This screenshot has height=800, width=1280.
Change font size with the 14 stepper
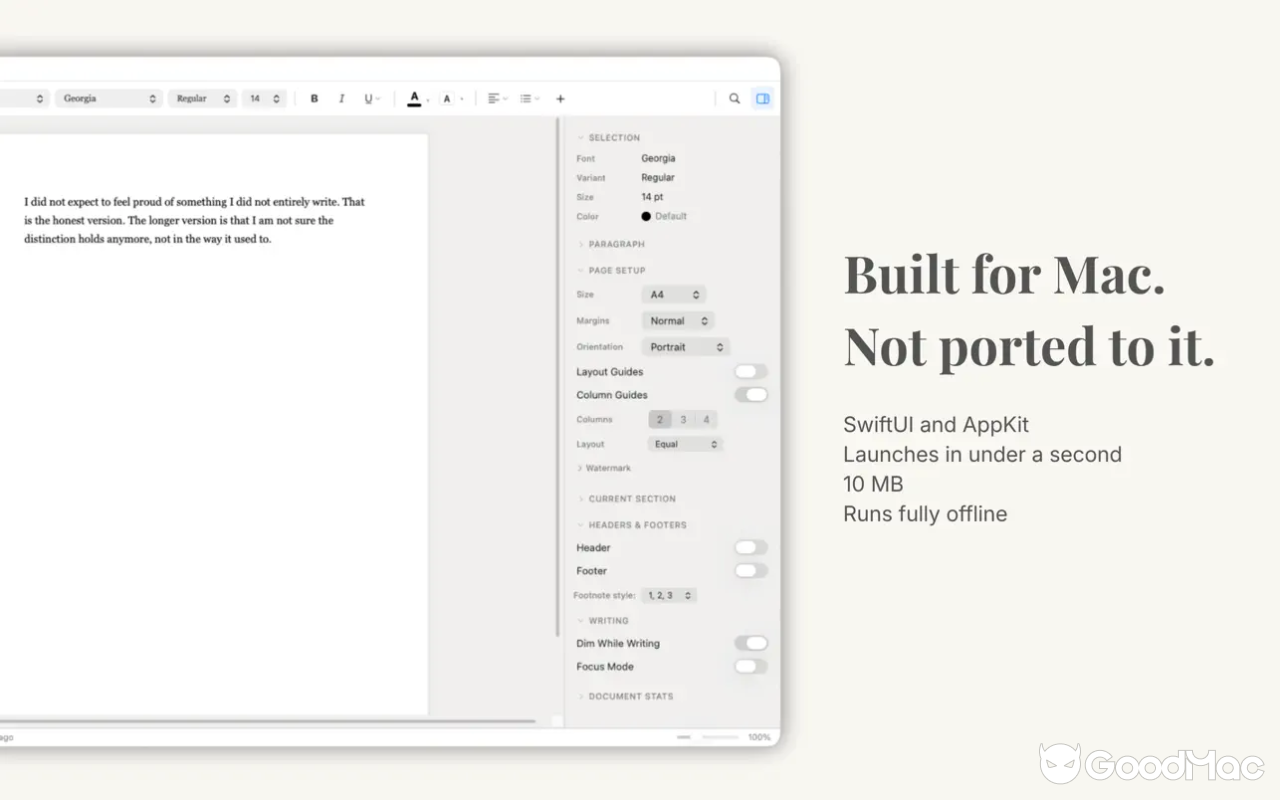(x=264, y=99)
